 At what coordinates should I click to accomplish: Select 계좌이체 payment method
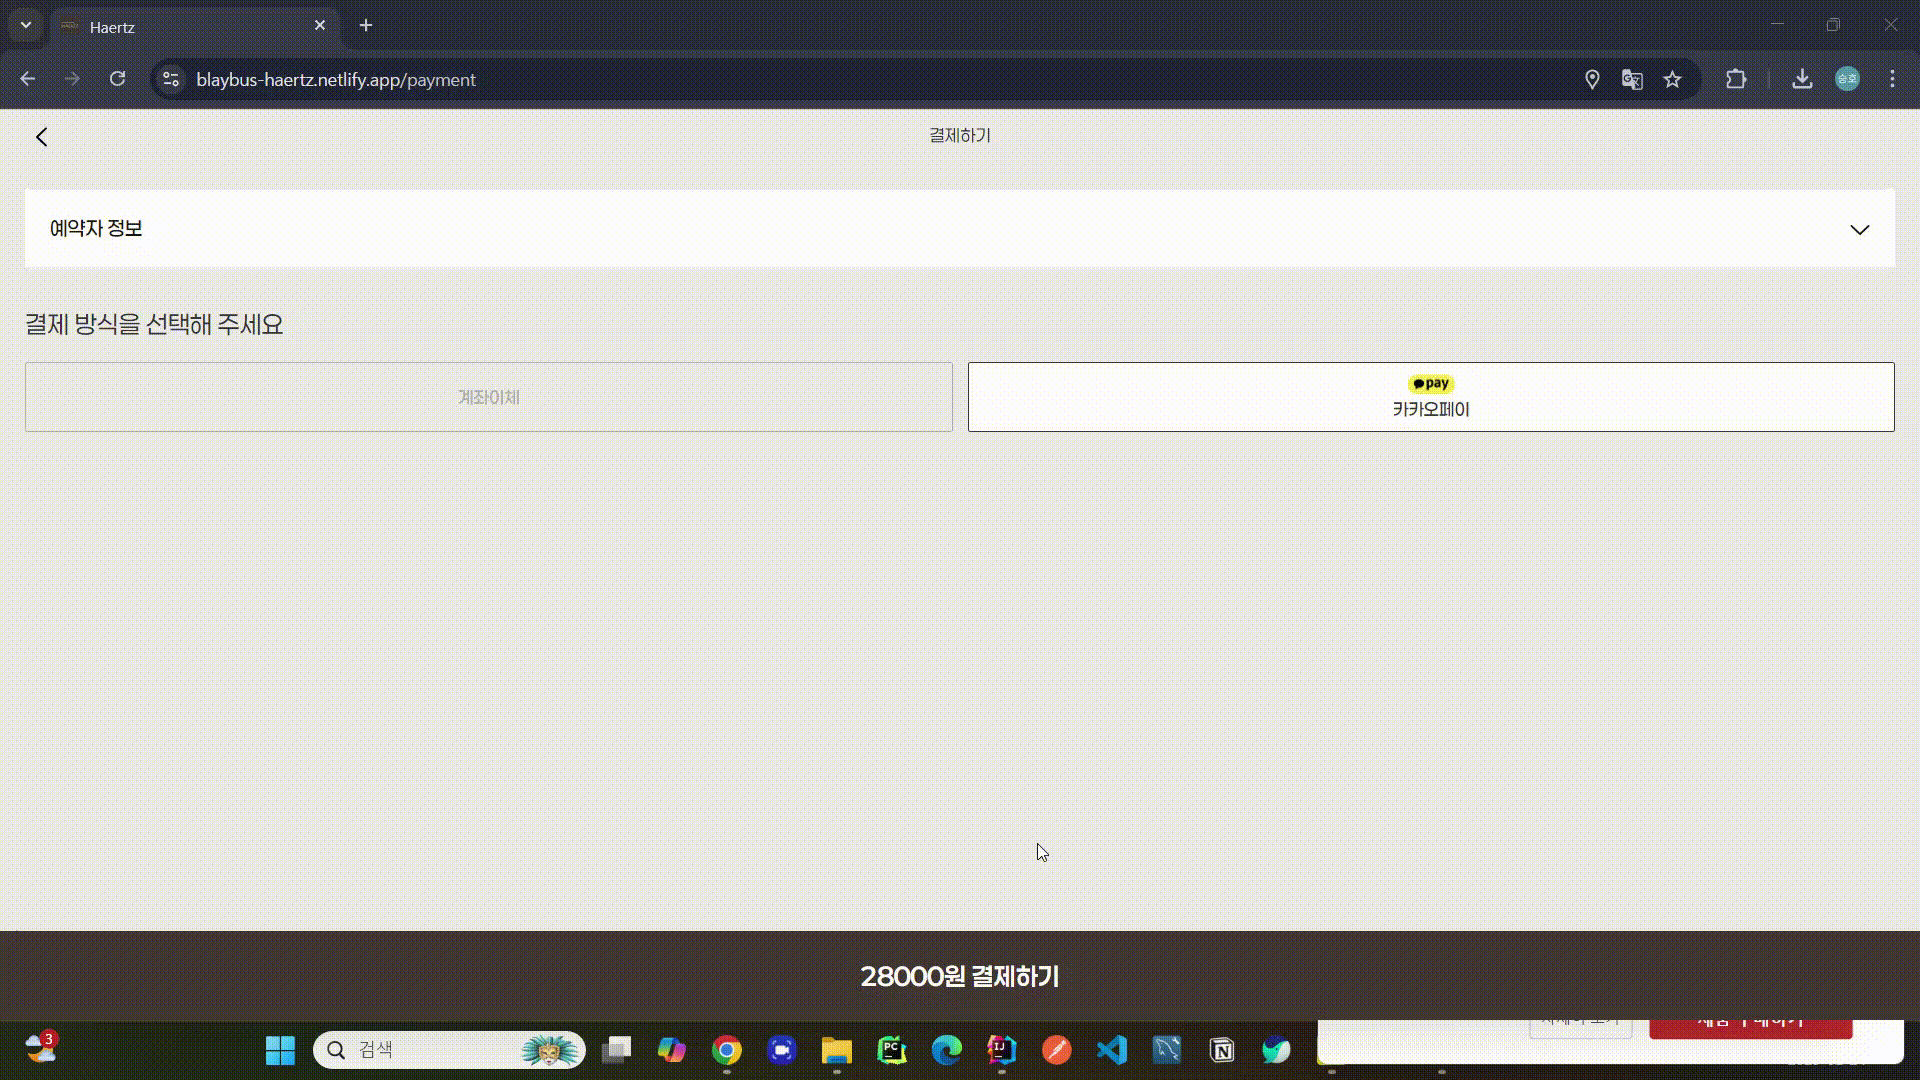point(488,397)
